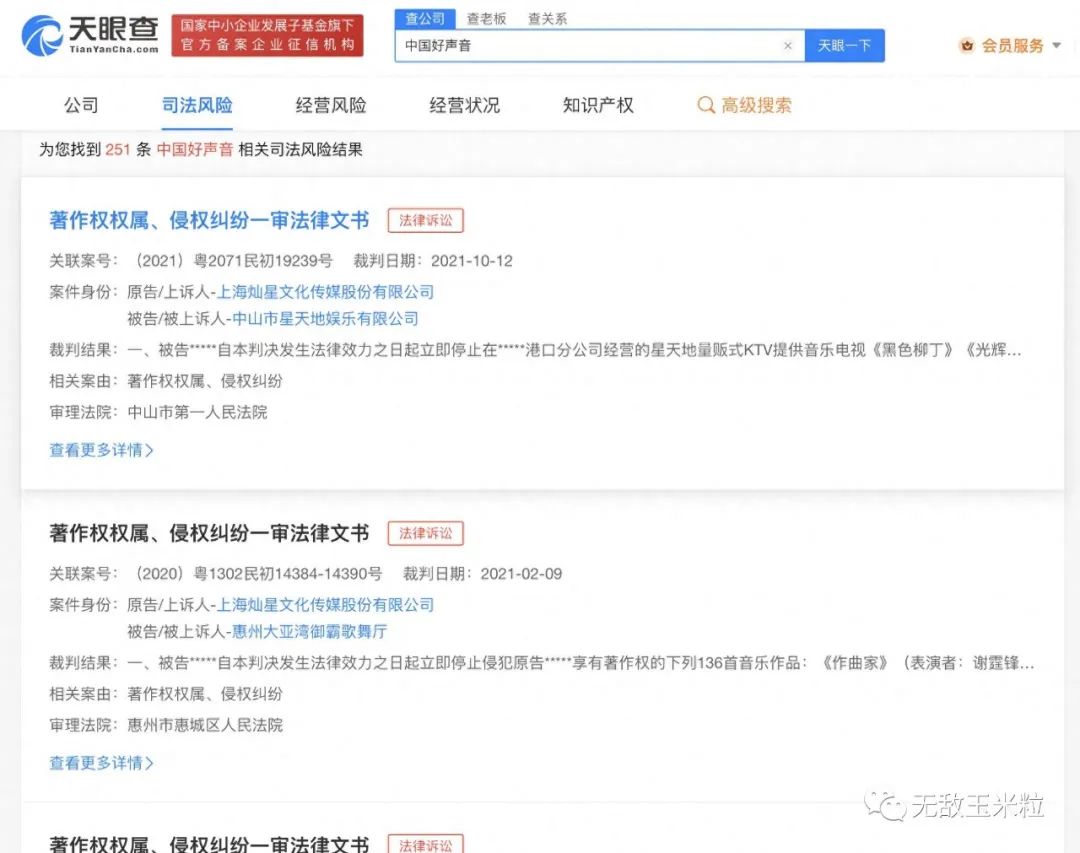Open the plaintiff link in the 惠州 case
Image resolution: width=1080 pixels, height=853 pixels.
[325, 605]
